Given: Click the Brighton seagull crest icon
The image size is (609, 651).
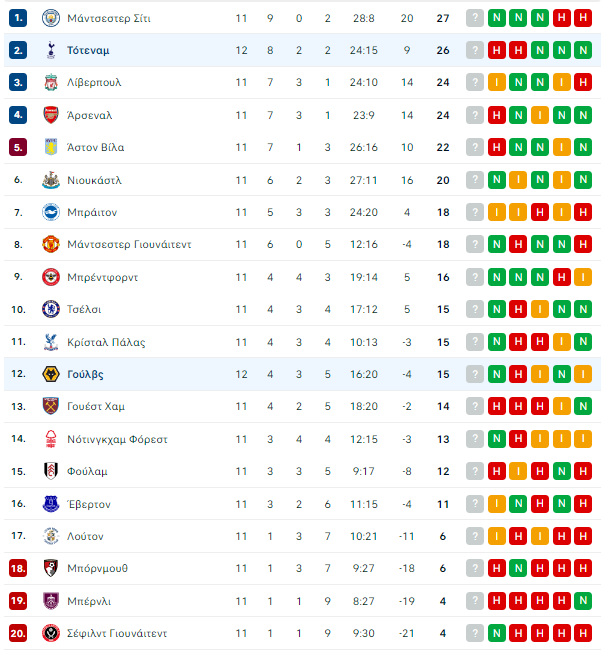Looking at the screenshot, I should (51, 212).
